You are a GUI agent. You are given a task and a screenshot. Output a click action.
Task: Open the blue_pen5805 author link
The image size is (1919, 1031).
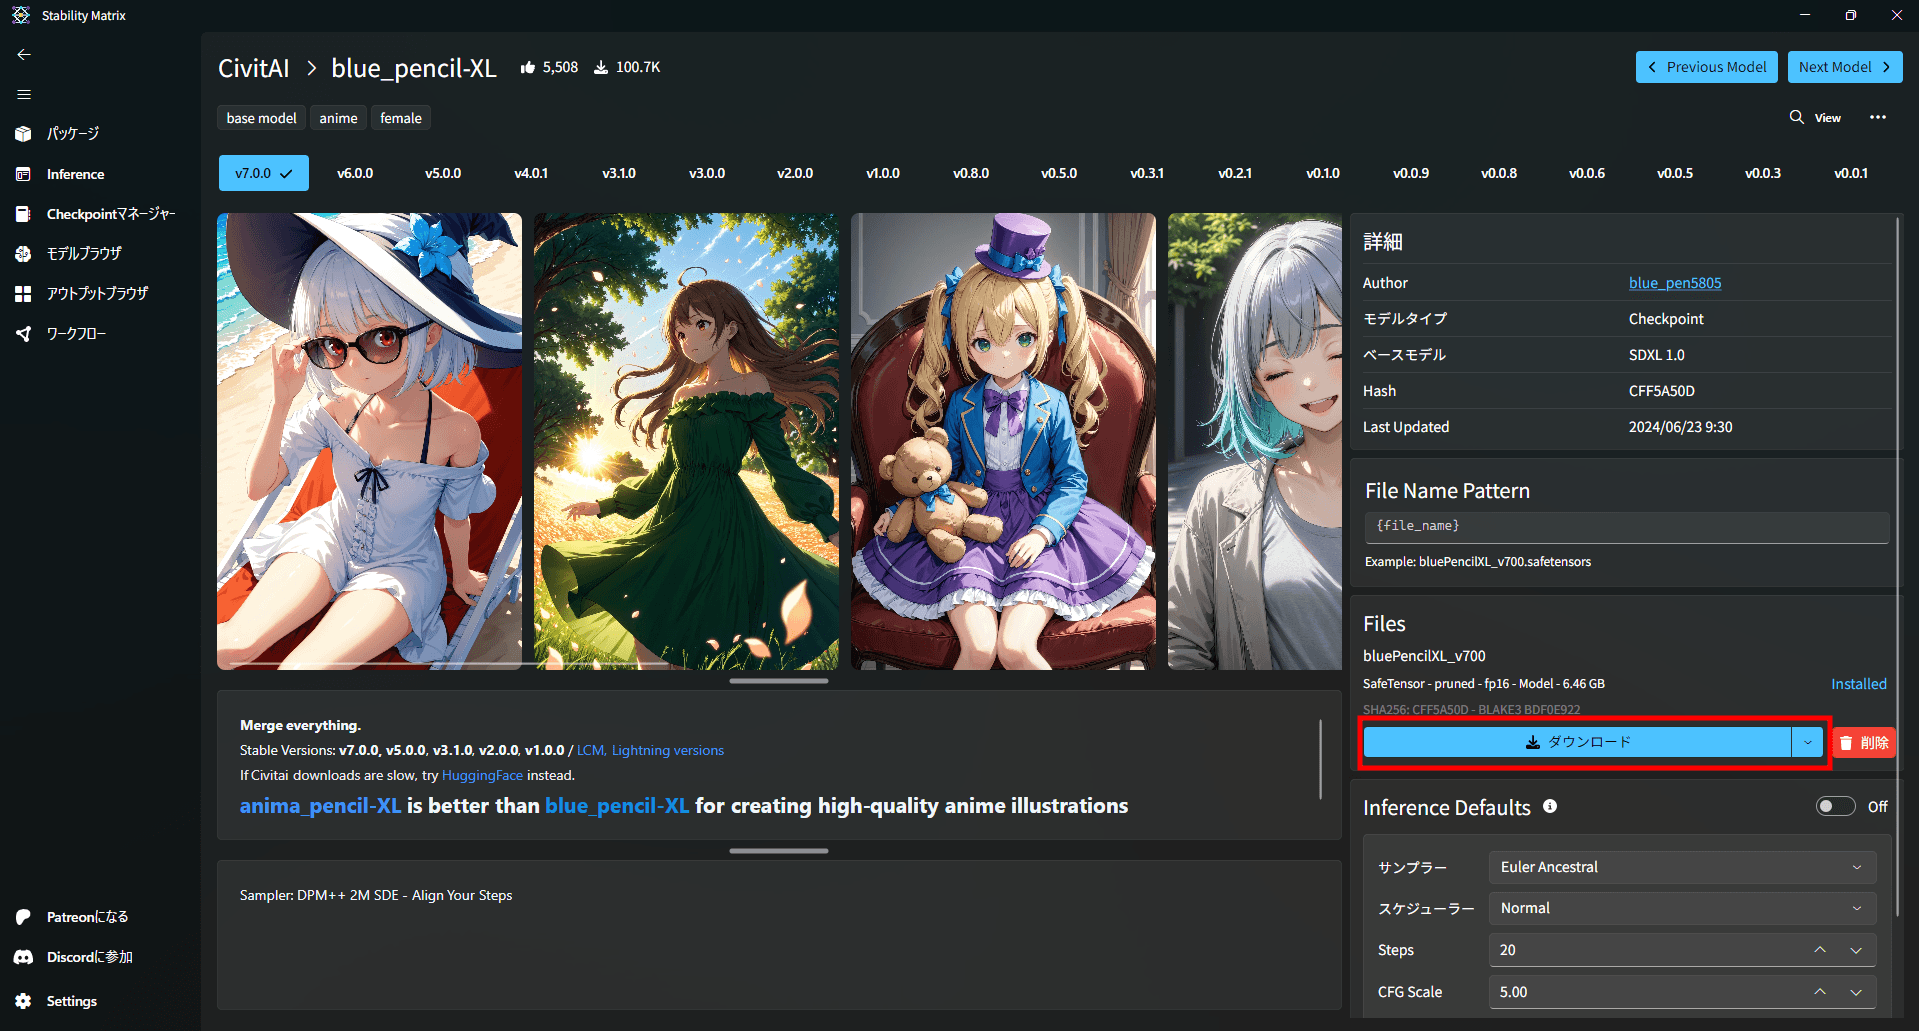[1675, 283]
